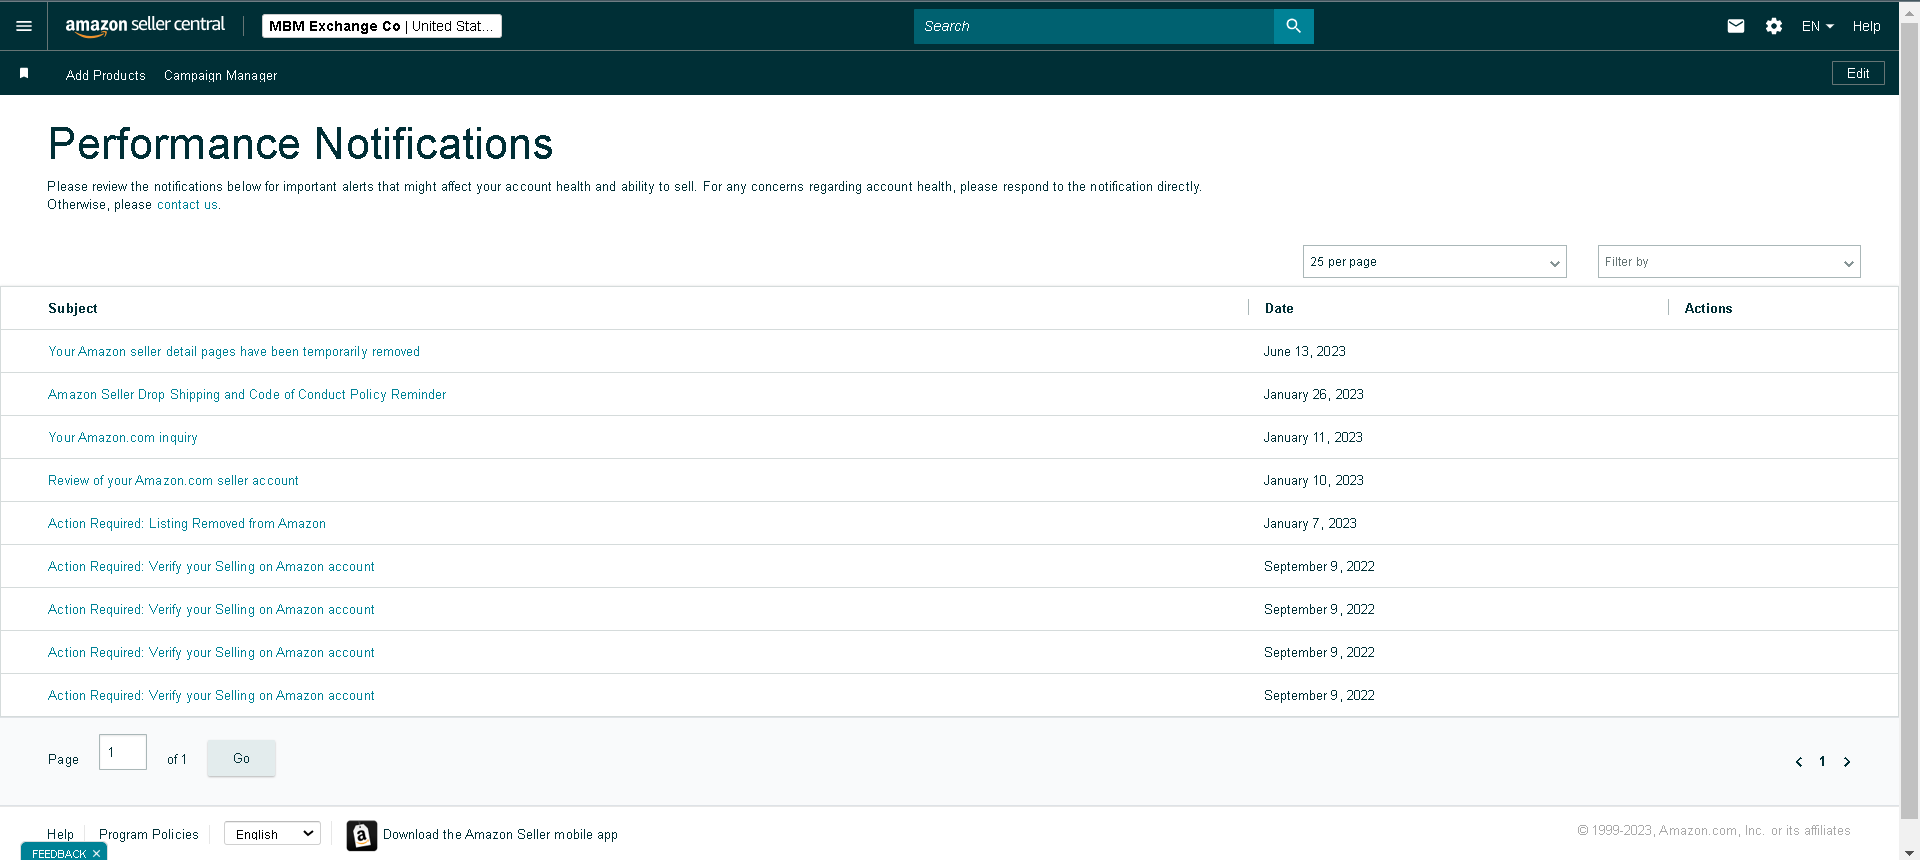Image resolution: width=1920 pixels, height=860 pixels.
Task: Click Help in the top header
Action: pyautogui.click(x=1866, y=26)
